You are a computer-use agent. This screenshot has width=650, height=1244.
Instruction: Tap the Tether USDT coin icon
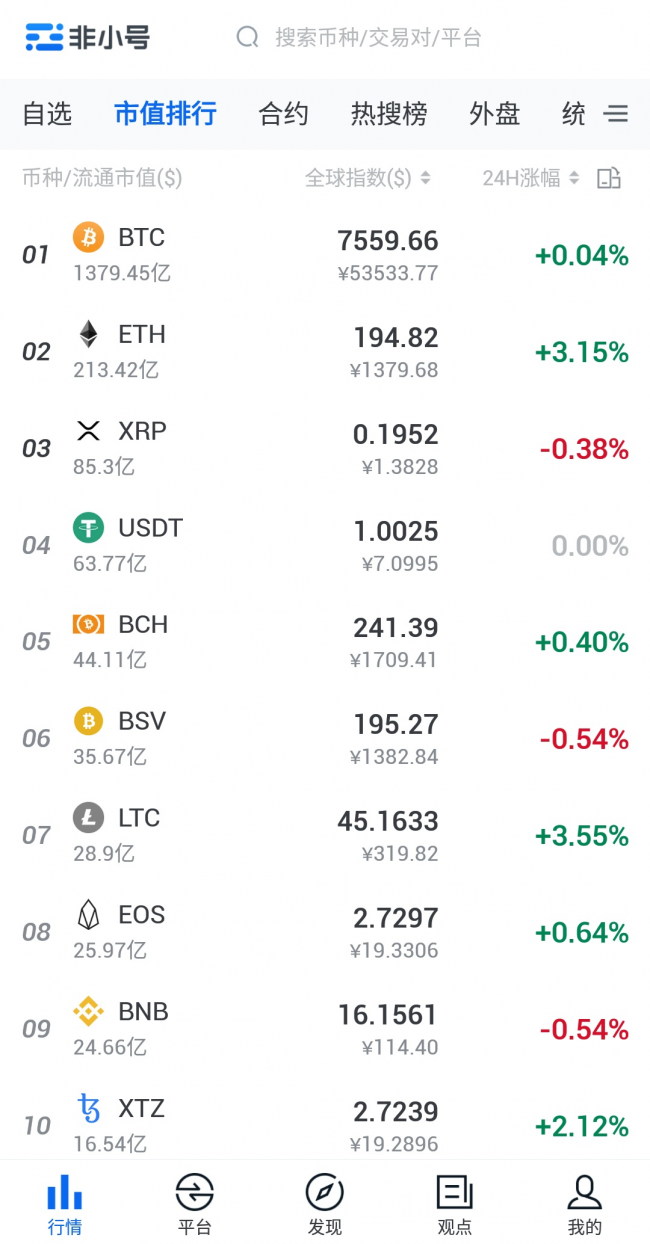[x=88, y=528]
